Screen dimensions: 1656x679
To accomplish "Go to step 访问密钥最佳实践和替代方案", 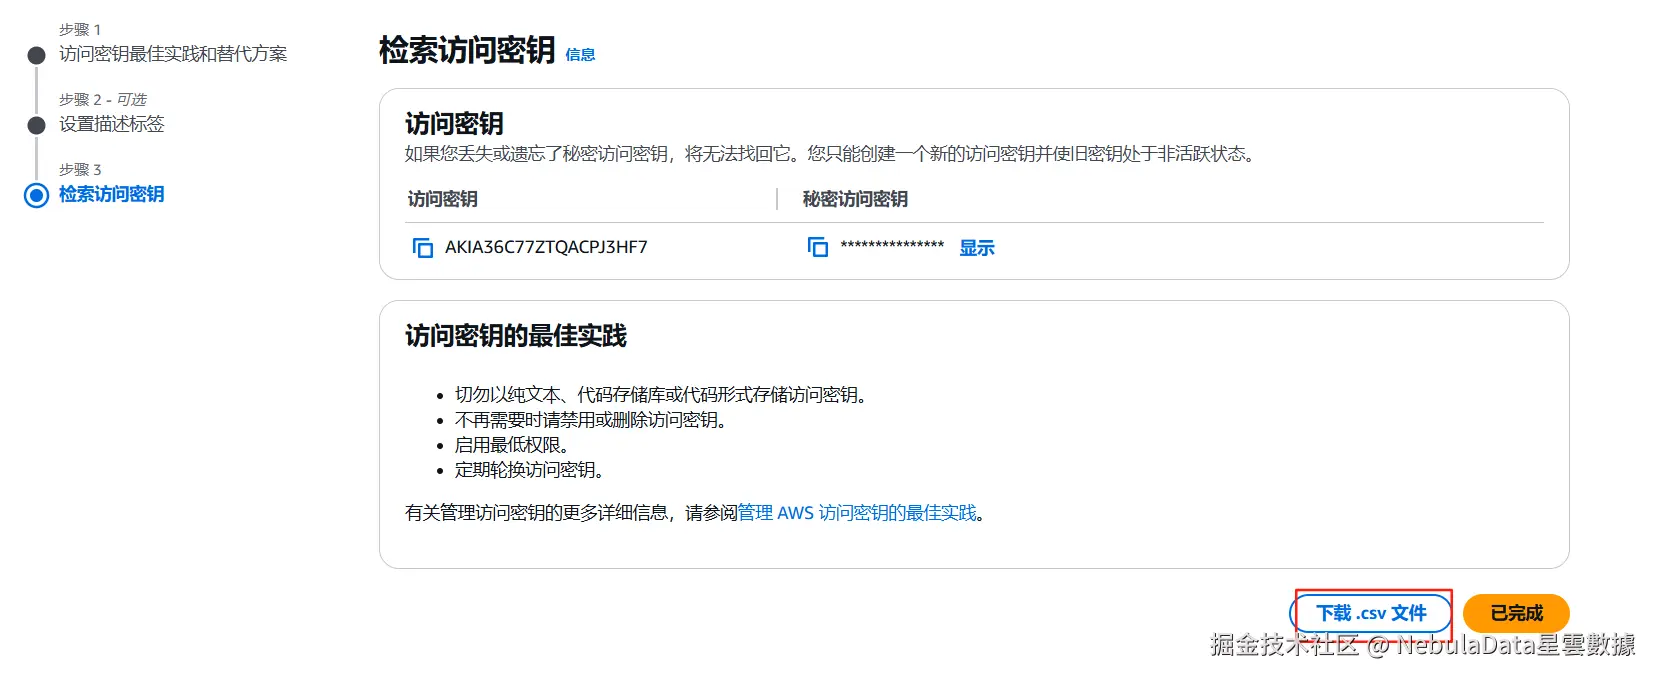I will coord(173,54).
